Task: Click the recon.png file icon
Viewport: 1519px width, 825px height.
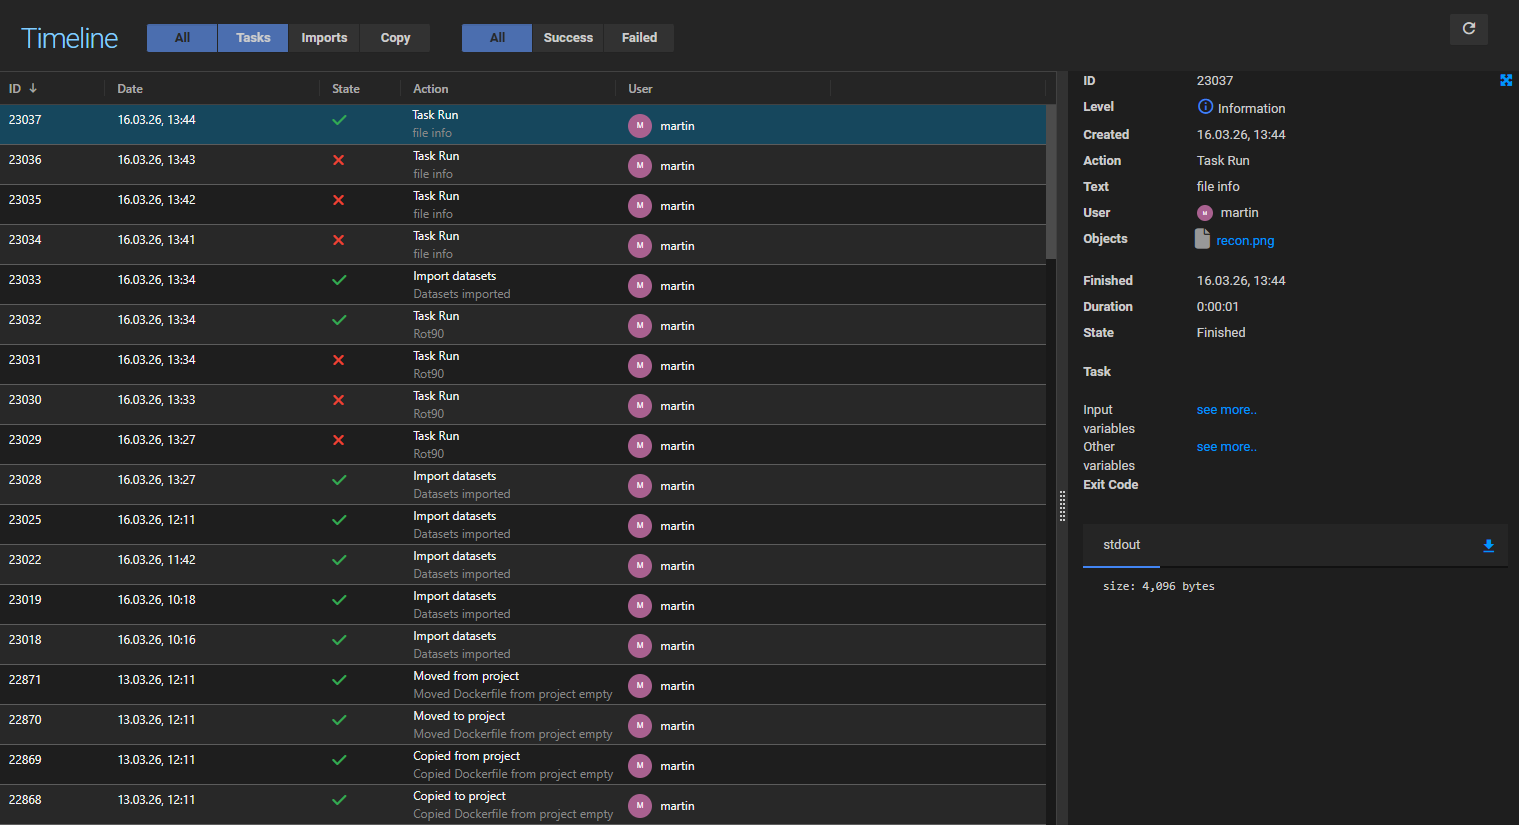Action: pos(1202,239)
